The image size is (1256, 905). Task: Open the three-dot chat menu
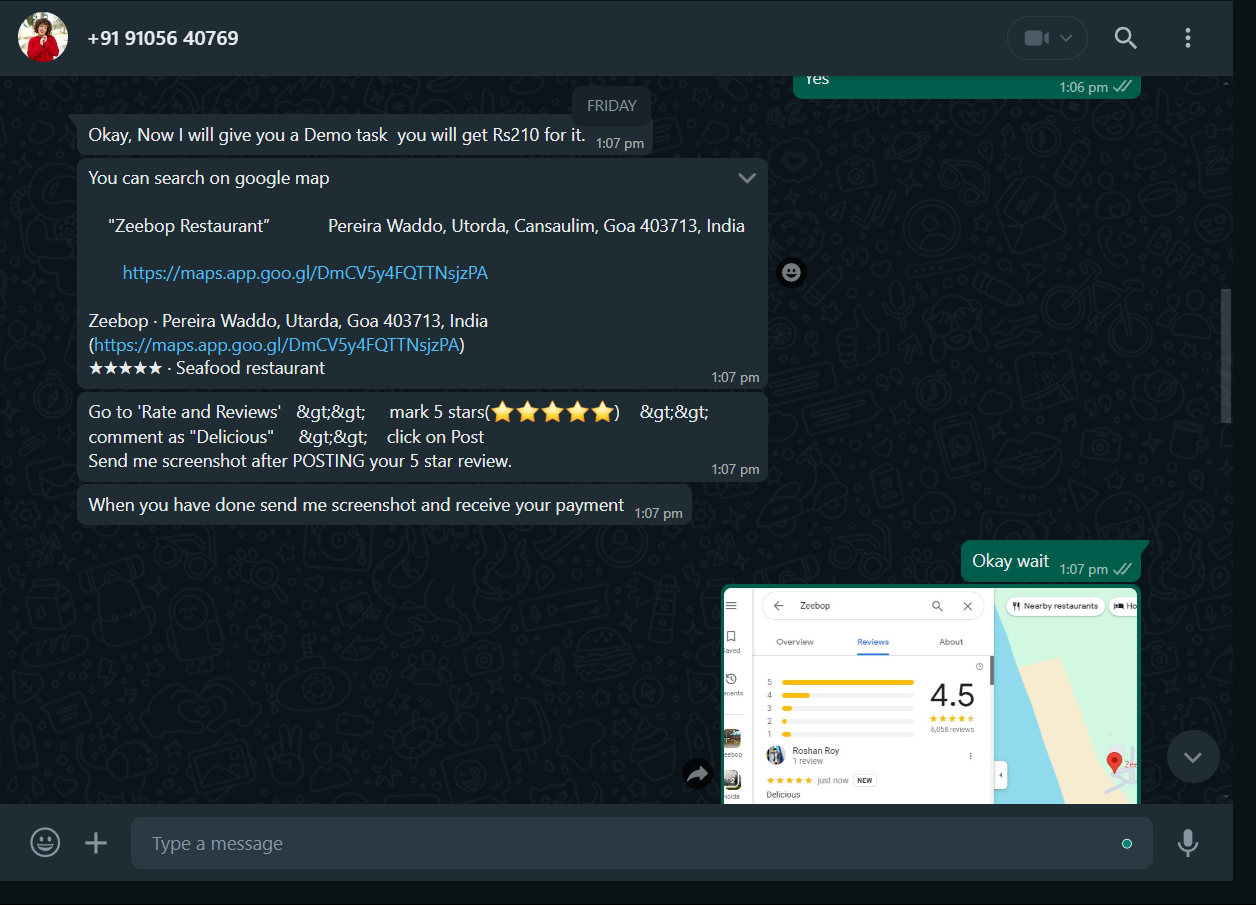[1188, 38]
